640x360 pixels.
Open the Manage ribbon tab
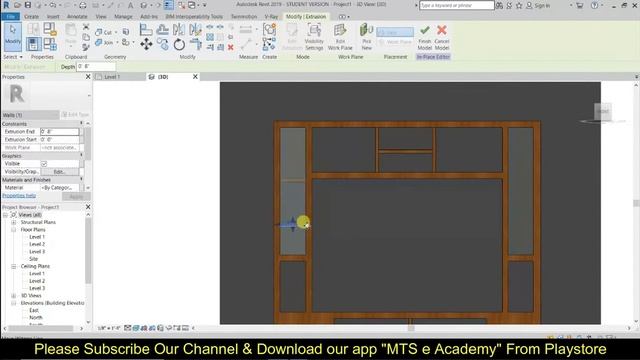click(x=123, y=17)
